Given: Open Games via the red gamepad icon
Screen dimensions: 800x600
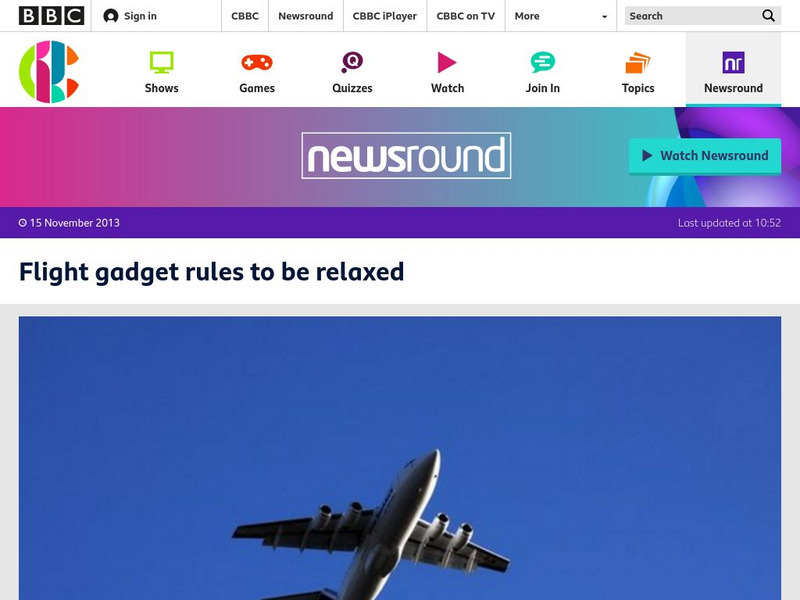Looking at the screenshot, I should pyautogui.click(x=257, y=63).
